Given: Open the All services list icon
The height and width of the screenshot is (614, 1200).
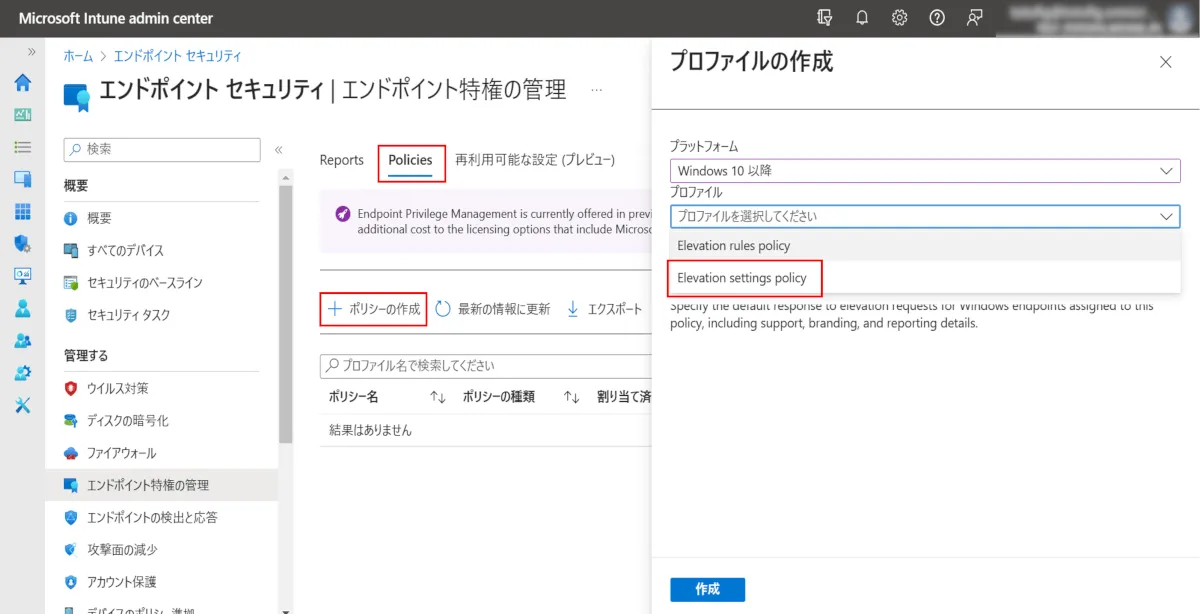Looking at the screenshot, I should (22, 147).
